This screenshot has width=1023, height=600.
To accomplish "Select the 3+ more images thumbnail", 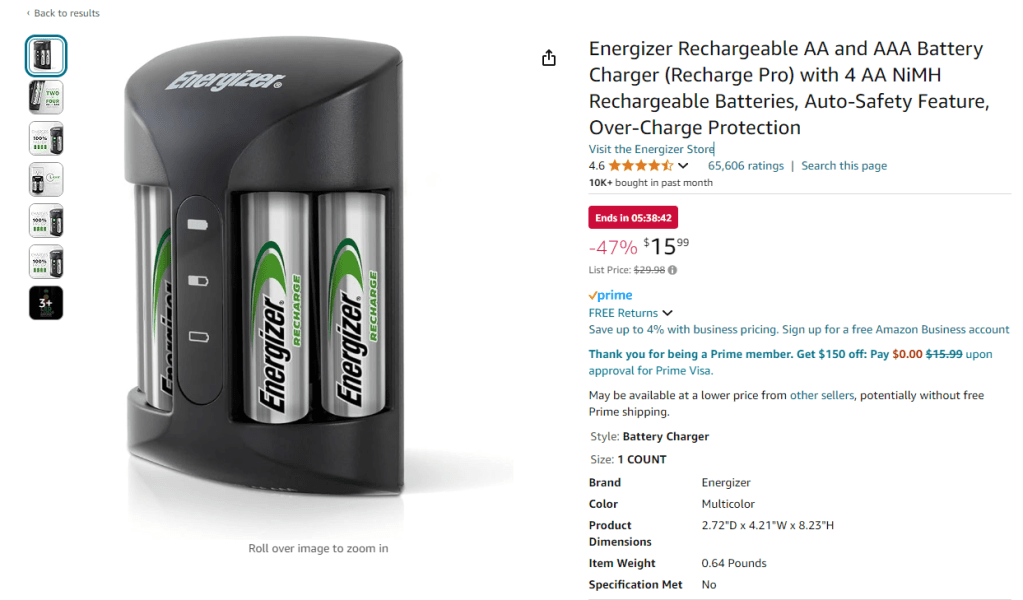I will [46, 303].
